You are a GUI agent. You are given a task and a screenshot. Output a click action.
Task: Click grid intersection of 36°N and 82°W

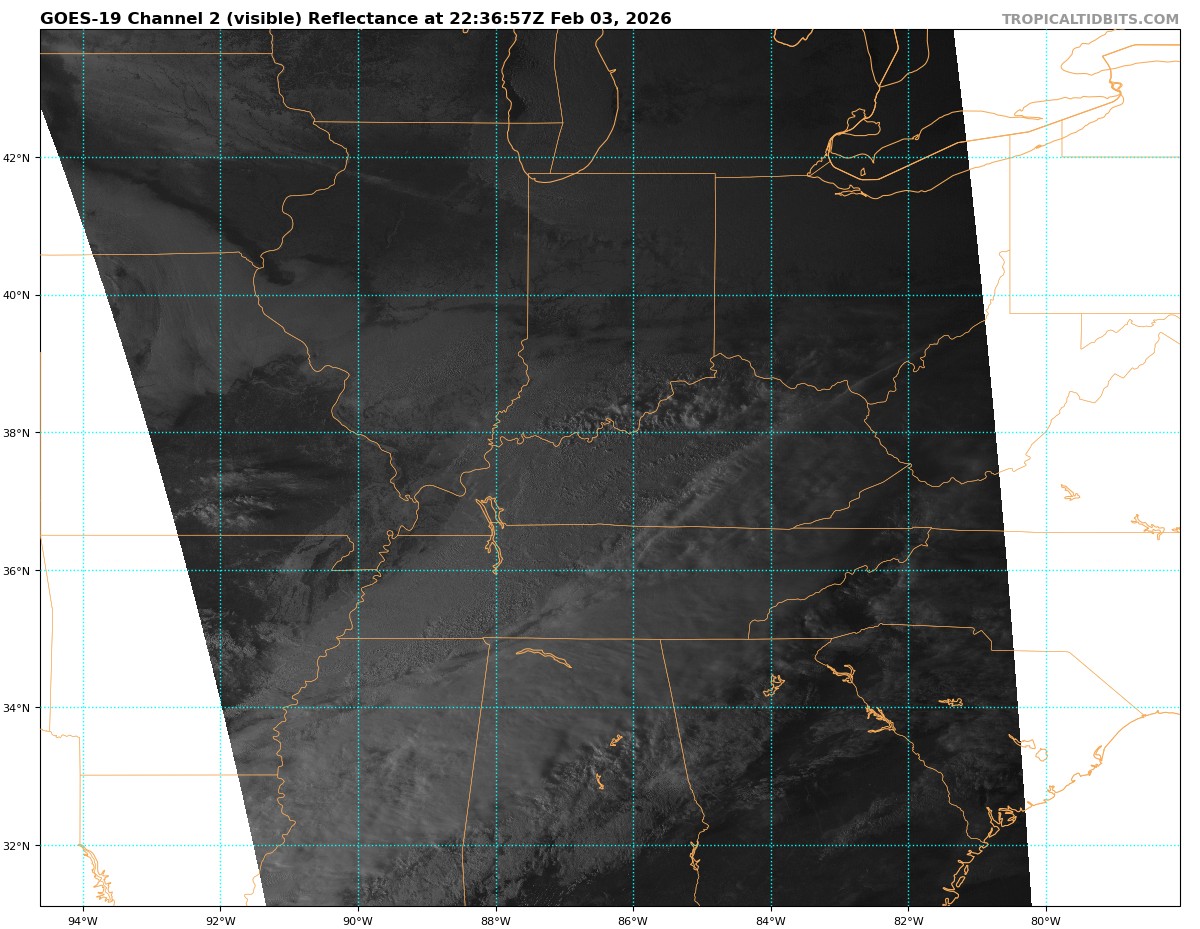pyautogui.click(x=908, y=571)
